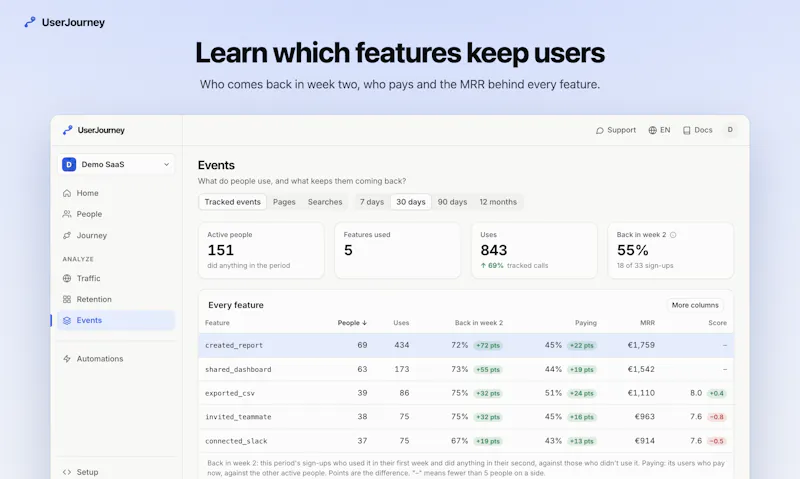Image resolution: width=800 pixels, height=479 pixels.
Task: Switch to the Searches tab
Action: tap(325, 202)
